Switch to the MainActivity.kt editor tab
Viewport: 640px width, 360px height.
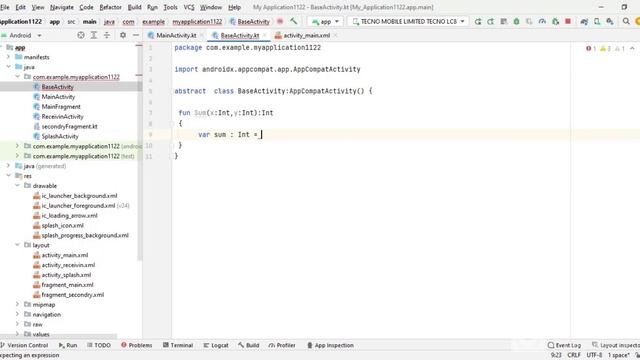click(176, 36)
